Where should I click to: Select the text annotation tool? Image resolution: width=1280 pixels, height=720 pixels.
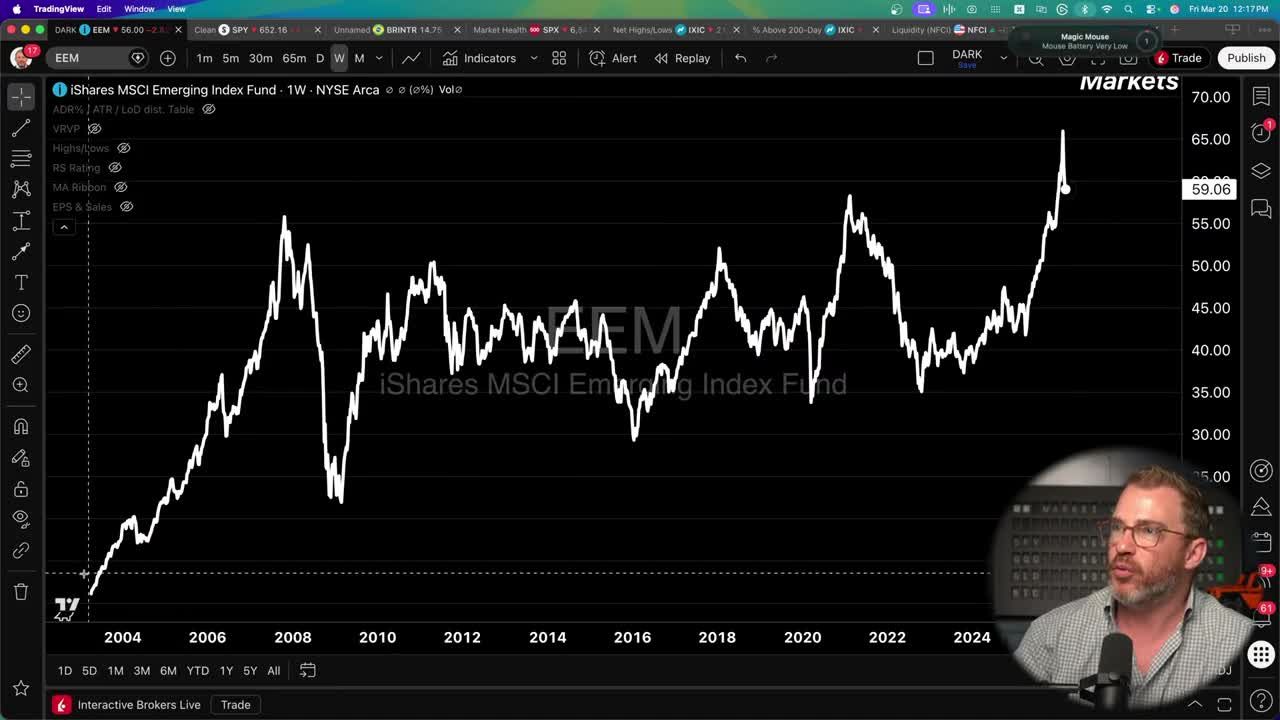pos(21,282)
